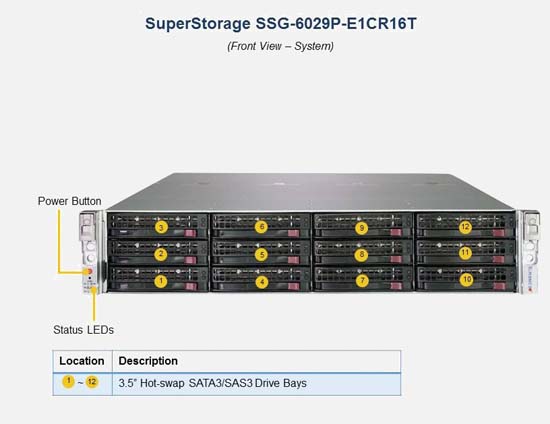
Task: Click the Status LEDs label
Action: [83, 330]
